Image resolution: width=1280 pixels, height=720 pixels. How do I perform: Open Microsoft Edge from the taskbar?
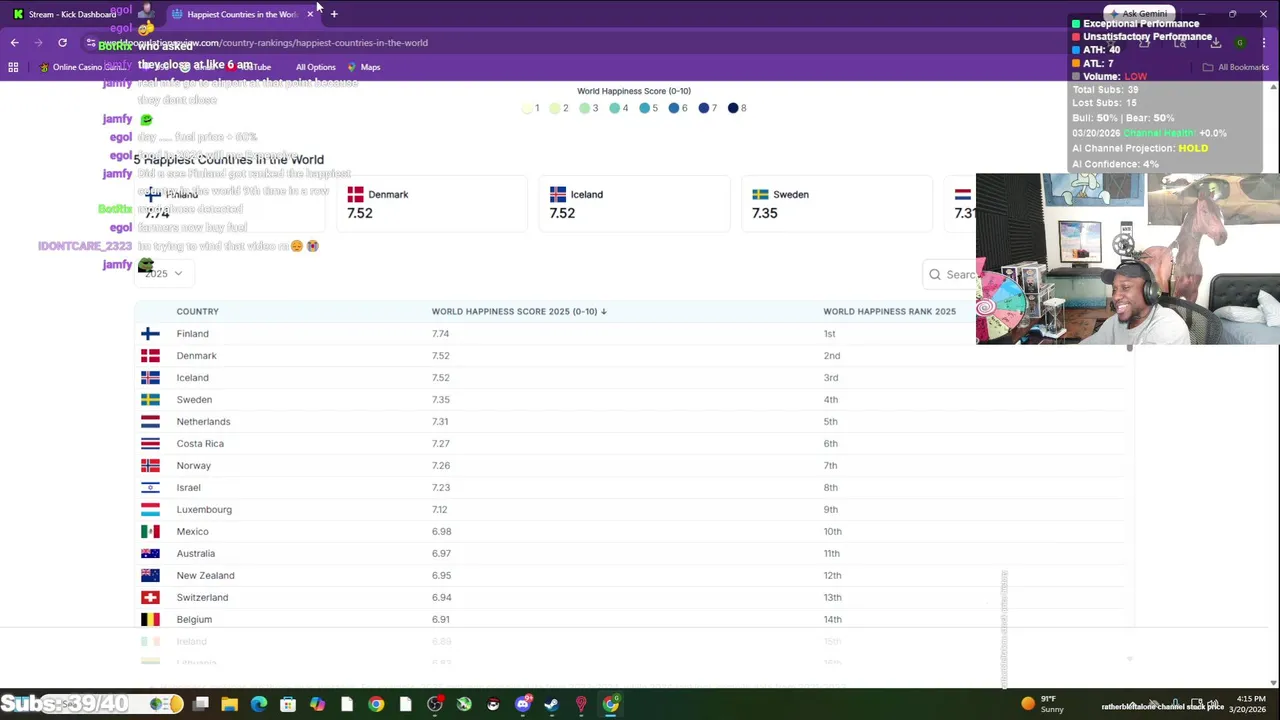click(259, 704)
